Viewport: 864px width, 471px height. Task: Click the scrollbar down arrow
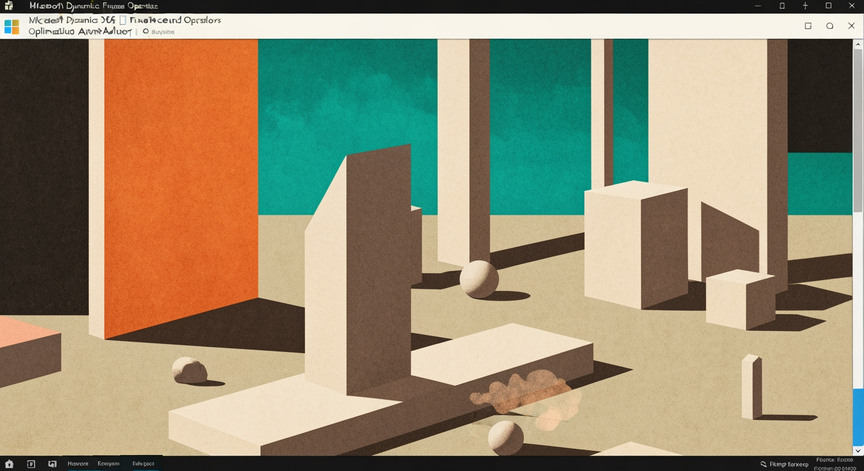pyautogui.click(x=857, y=451)
